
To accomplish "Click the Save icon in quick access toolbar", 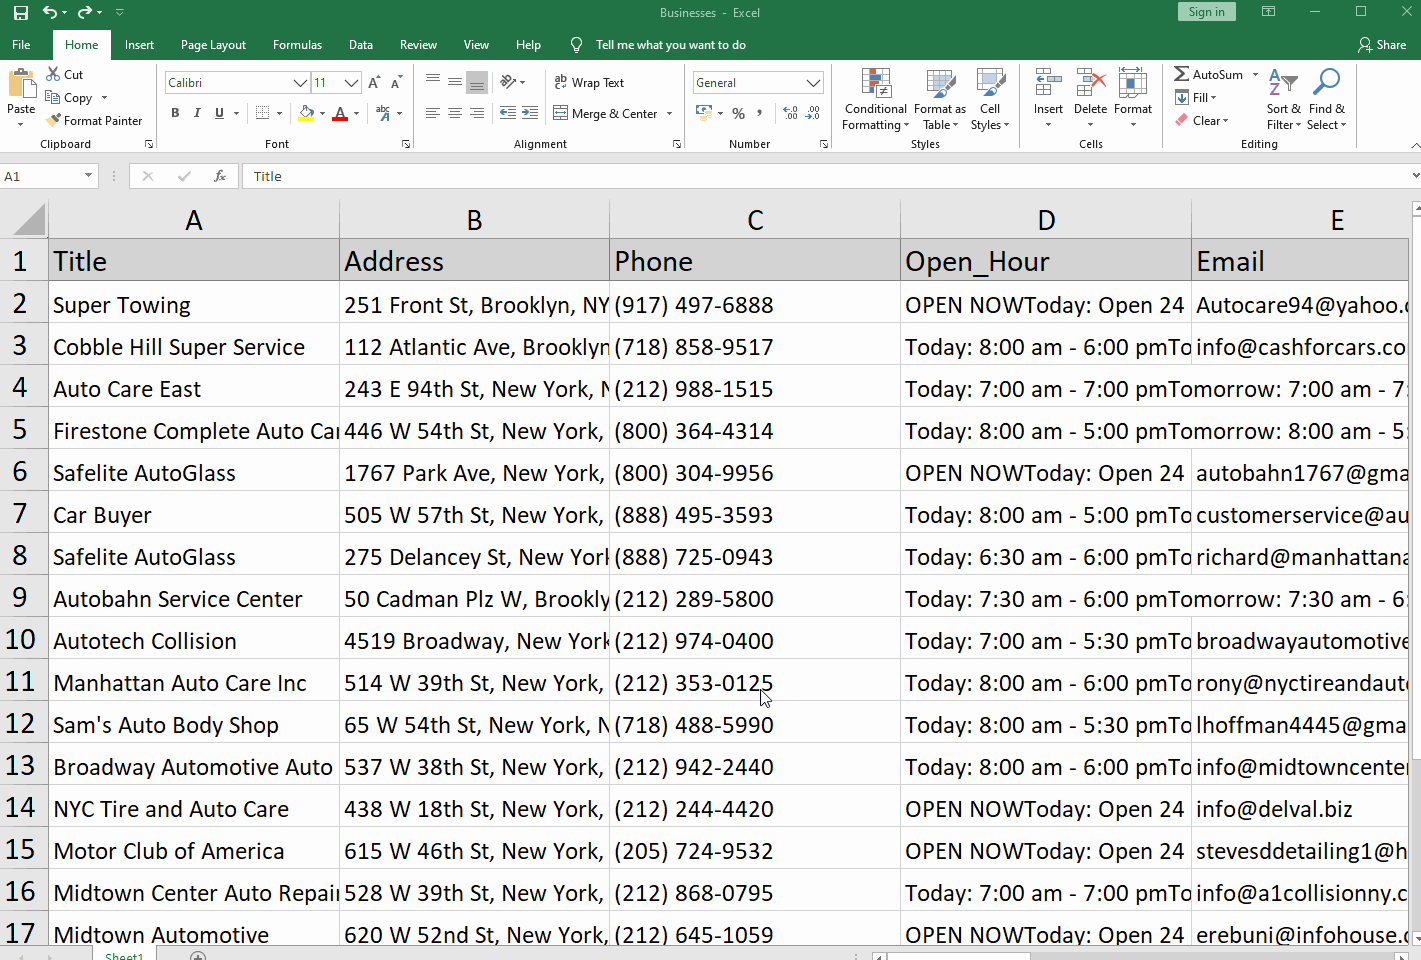I will pyautogui.click(x=20, y=13).
